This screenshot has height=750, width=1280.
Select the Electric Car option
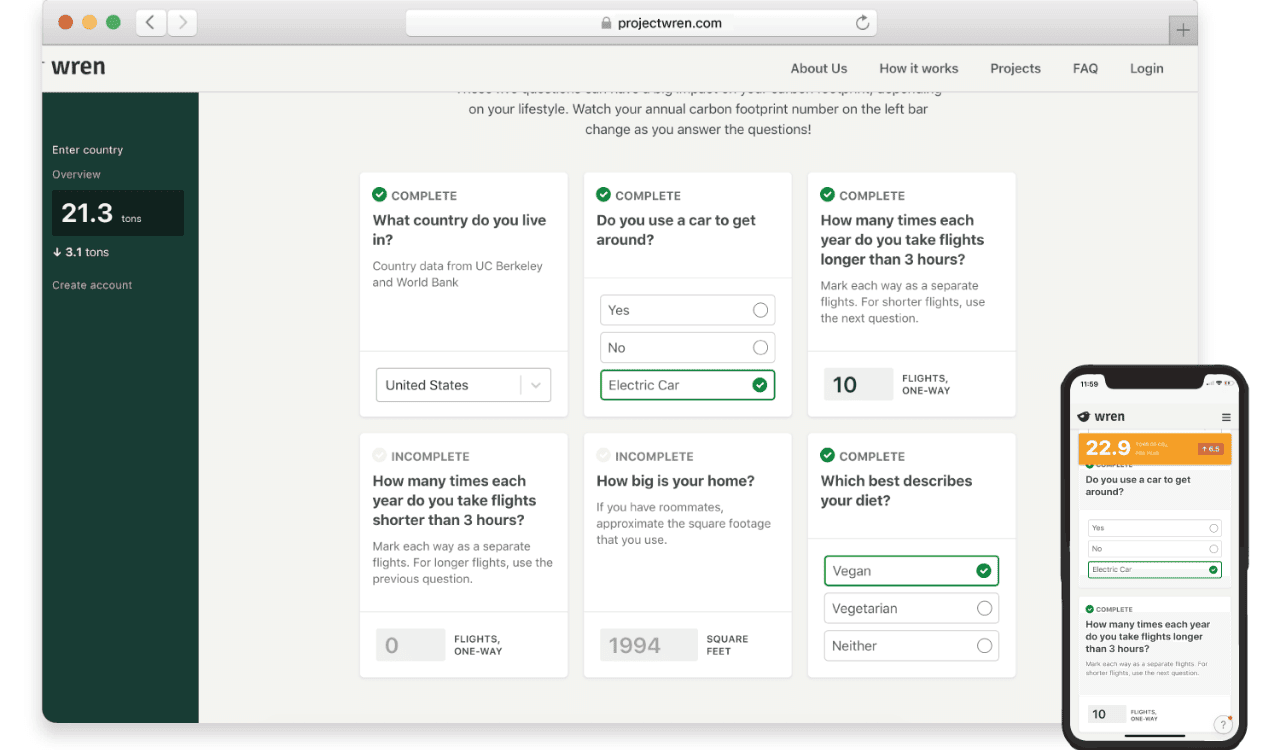click(687, 385)
